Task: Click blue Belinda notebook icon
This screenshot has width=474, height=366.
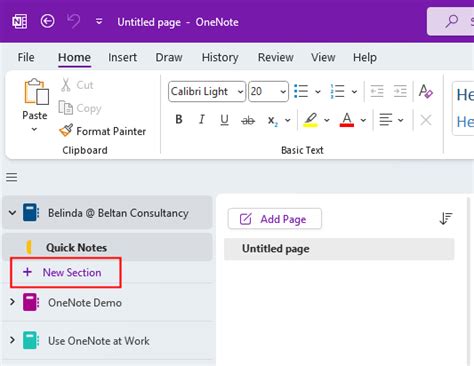Action: [31, 212]
